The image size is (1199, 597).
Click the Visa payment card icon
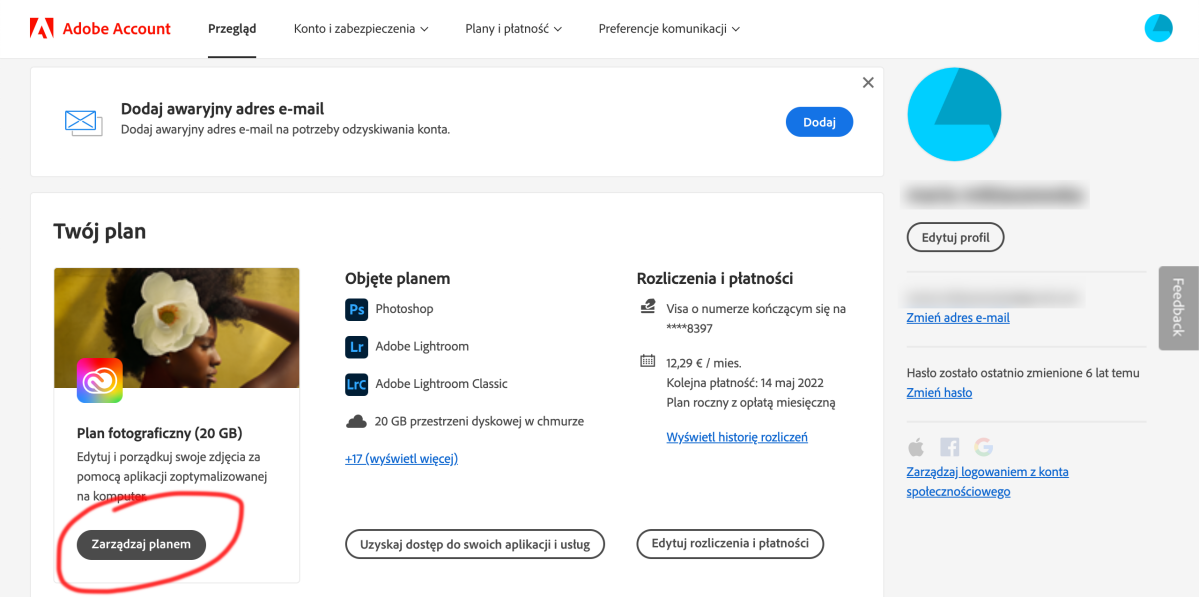pyautogui.click(x=647, y=308)
